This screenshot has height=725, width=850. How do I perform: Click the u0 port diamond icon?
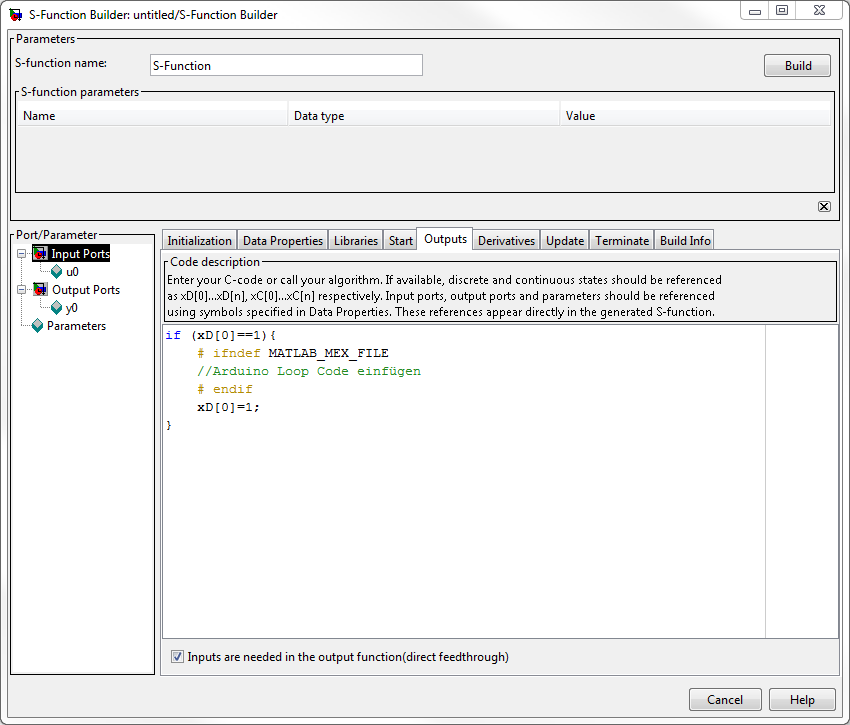56,272
